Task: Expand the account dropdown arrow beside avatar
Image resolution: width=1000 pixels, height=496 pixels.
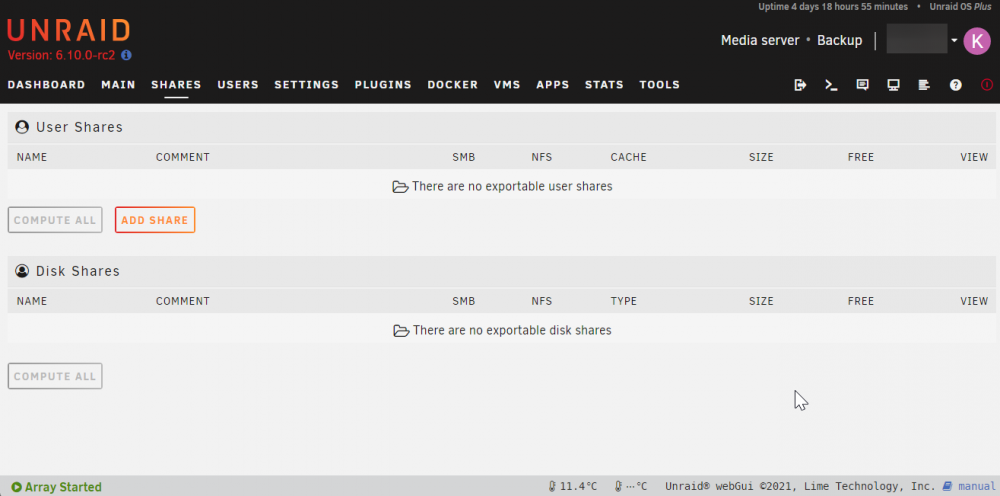Action: coord(954,41)
